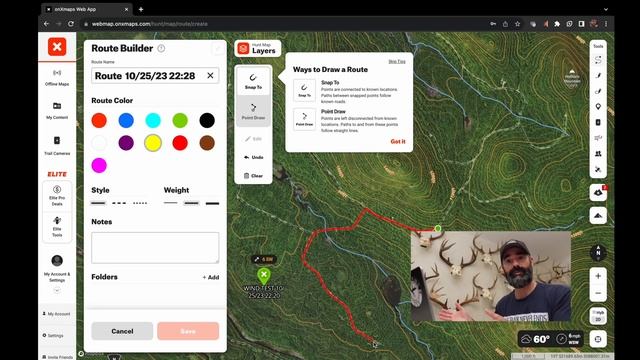The width and height of the screenshot is (640, 360).
Task: Toggle the 2D map view
Action: pos(598,316)
